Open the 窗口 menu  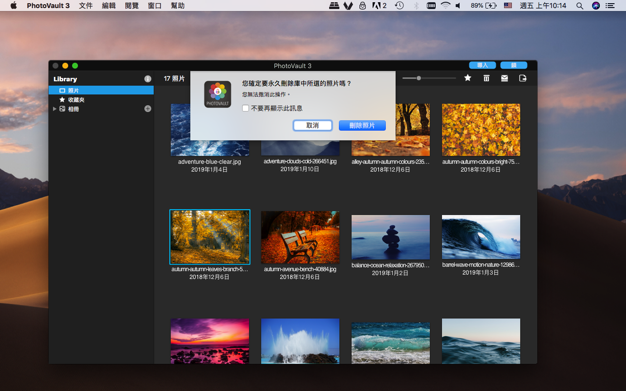tap(155, 6)
